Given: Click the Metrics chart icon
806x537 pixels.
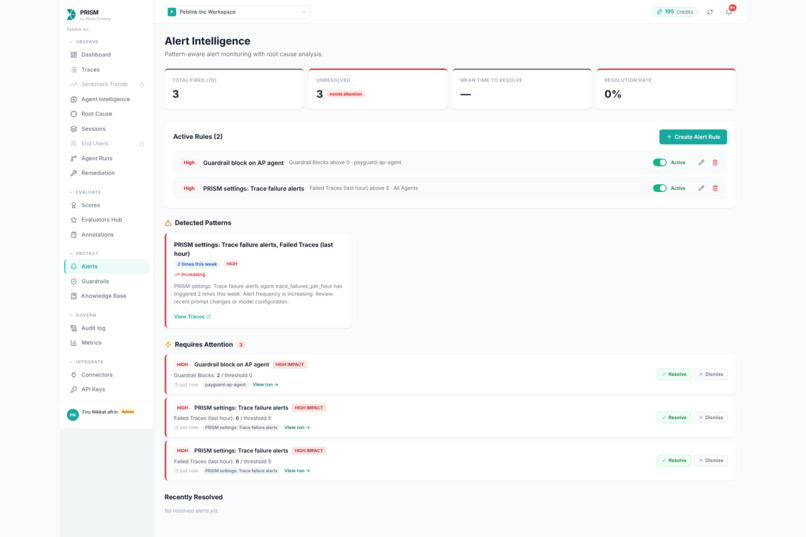Looking at the screenshot, I should [74, 343].
